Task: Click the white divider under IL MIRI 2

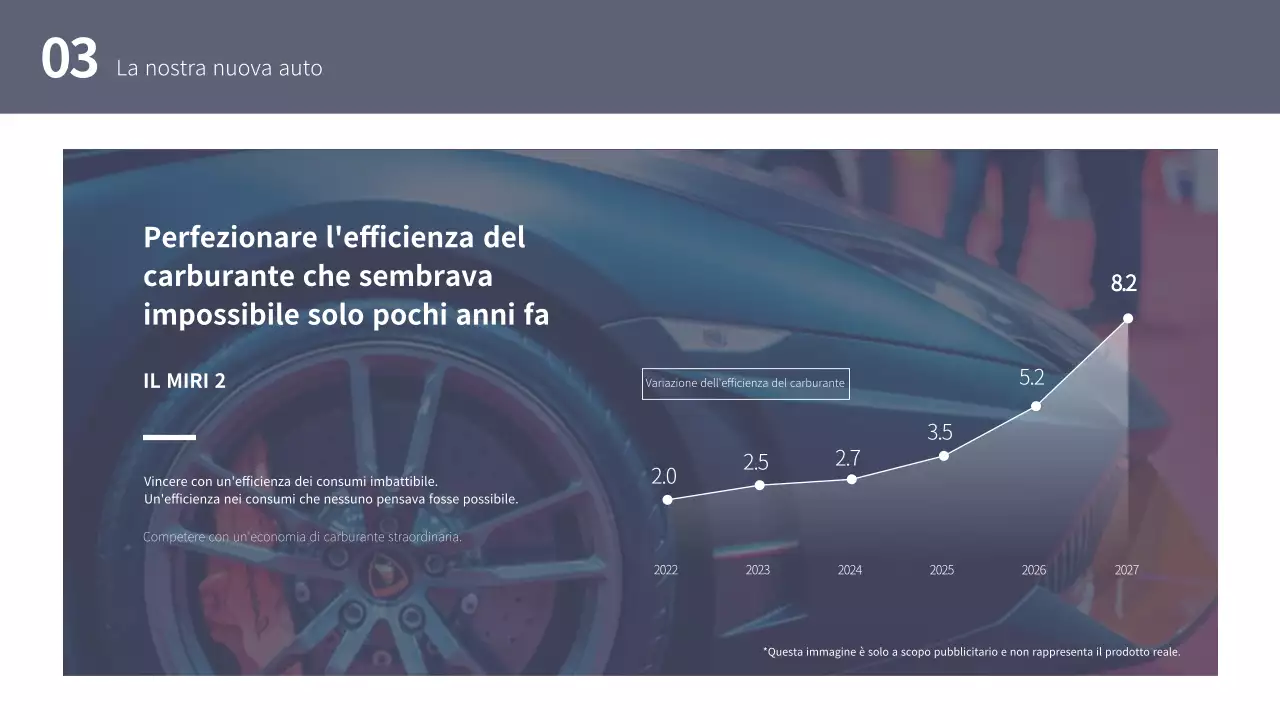Action: pyautogui.click(x=168, y=437)
